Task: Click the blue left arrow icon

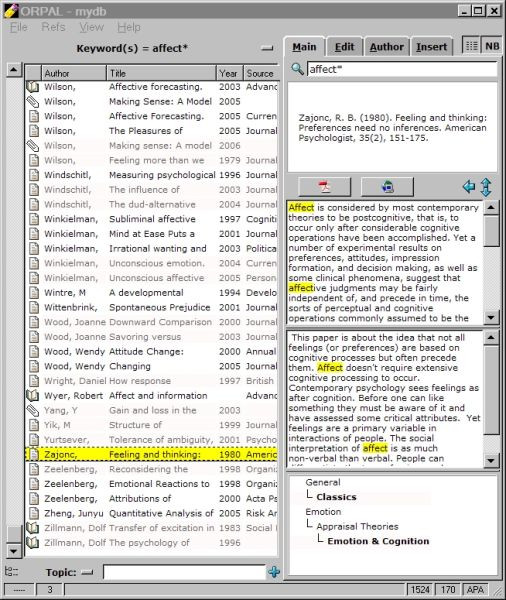Action: point(469,187)
